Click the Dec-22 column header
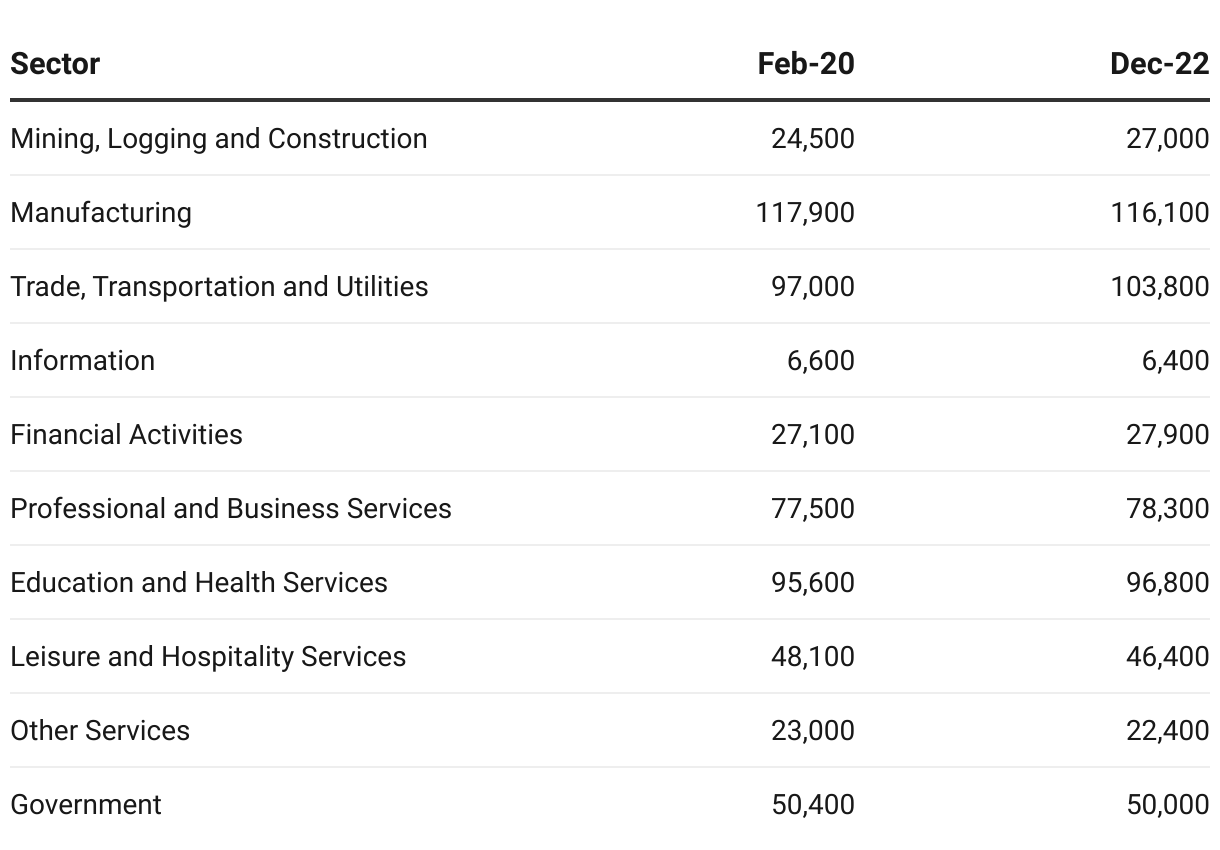The height and width of the screenshot is (850, 1220). 1159,64
